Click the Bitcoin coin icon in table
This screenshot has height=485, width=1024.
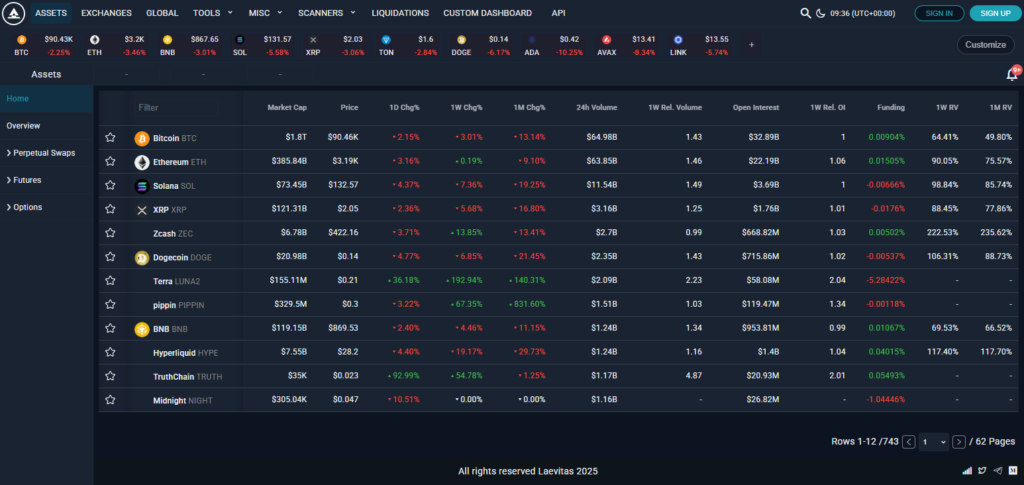(x=141, y=137)
